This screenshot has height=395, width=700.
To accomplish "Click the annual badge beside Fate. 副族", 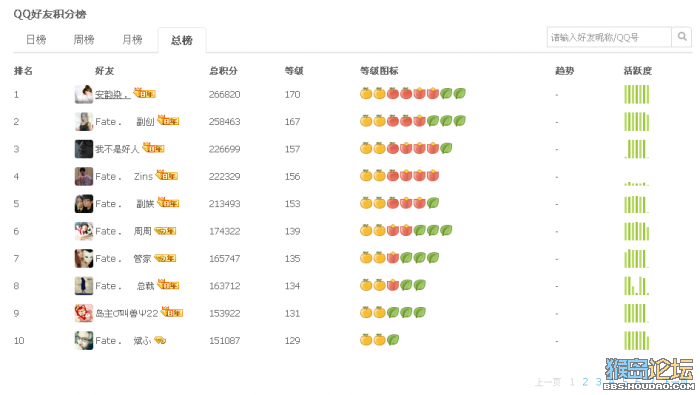I will pyautogui.click(x=168, y=202).
